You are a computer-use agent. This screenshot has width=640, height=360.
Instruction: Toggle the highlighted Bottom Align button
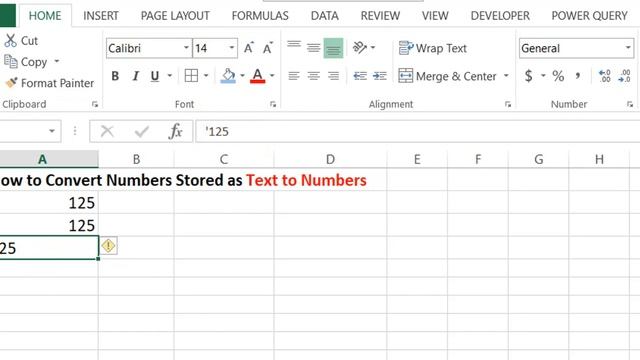pyautogui.click(x=333, y=48)
